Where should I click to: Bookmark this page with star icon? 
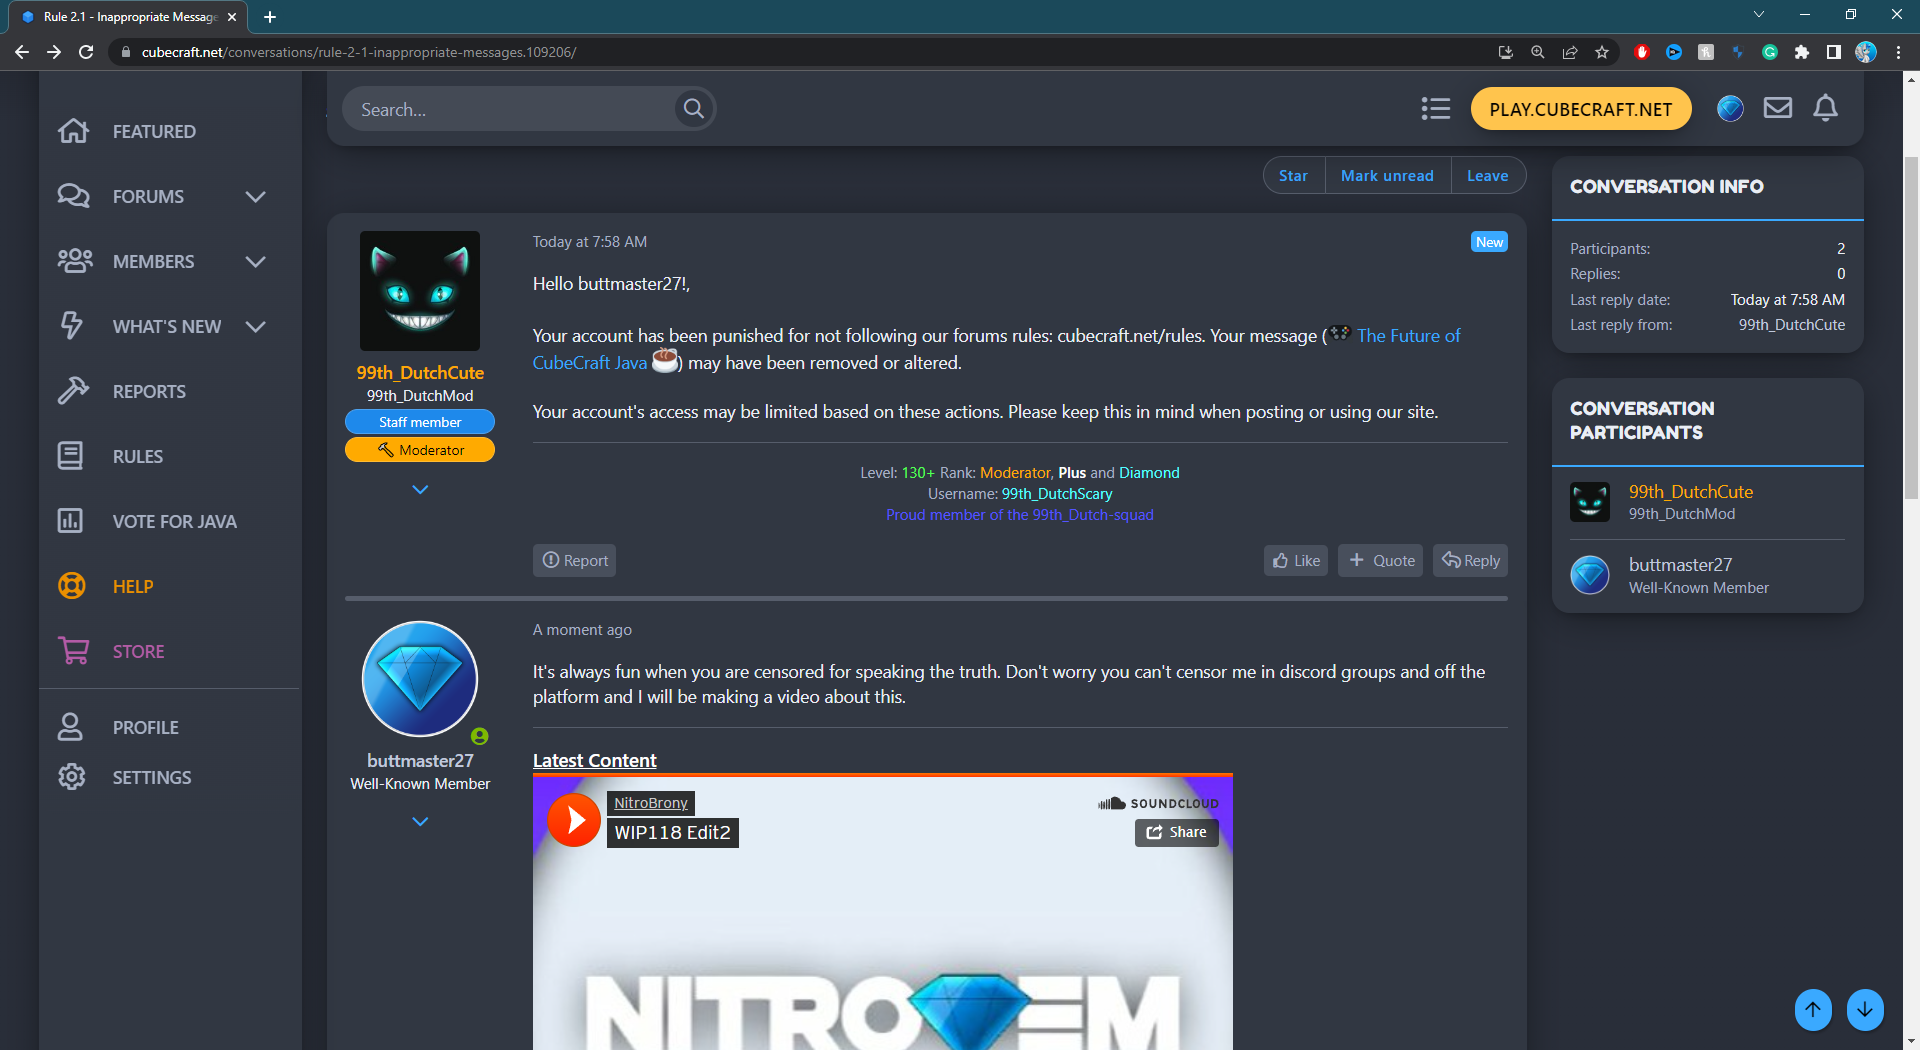click(1602, 52)
